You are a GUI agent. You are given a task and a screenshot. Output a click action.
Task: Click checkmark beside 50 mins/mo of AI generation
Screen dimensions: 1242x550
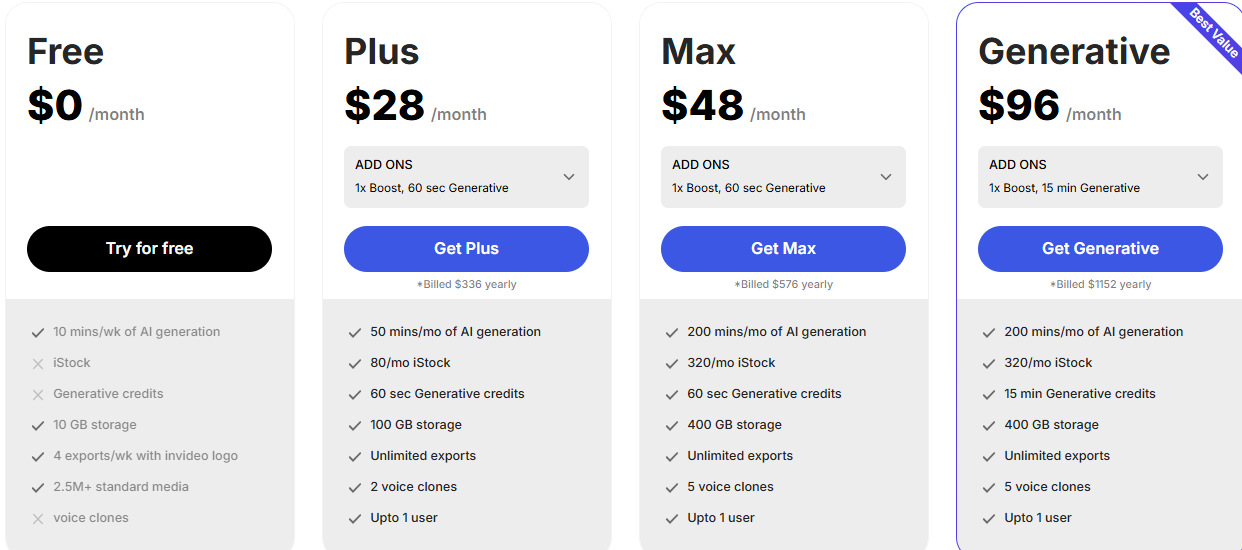coord(355,332)
